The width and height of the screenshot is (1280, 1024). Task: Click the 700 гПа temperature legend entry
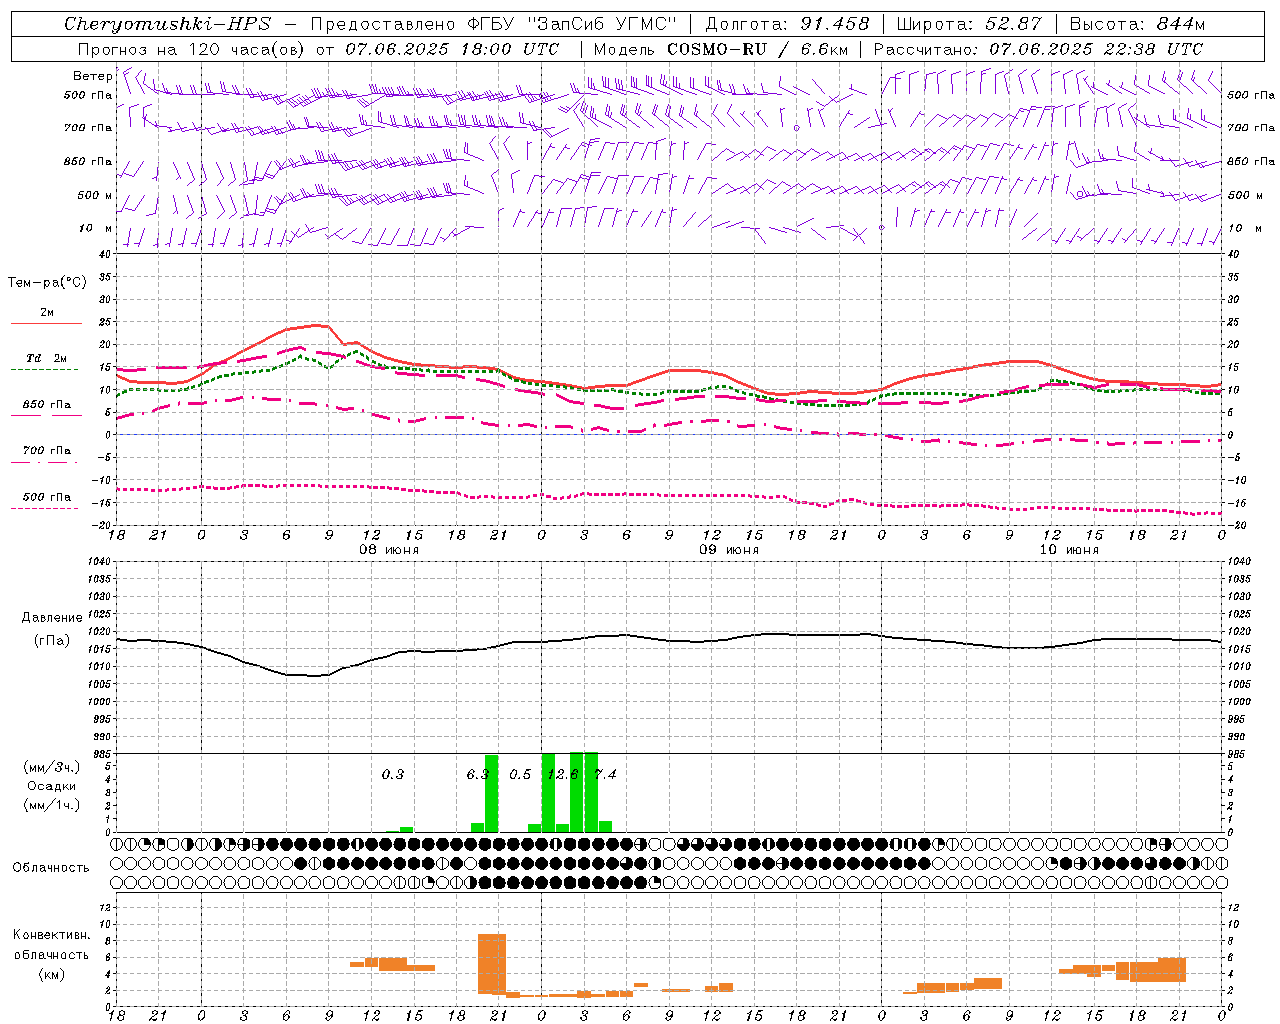[47, 450]
